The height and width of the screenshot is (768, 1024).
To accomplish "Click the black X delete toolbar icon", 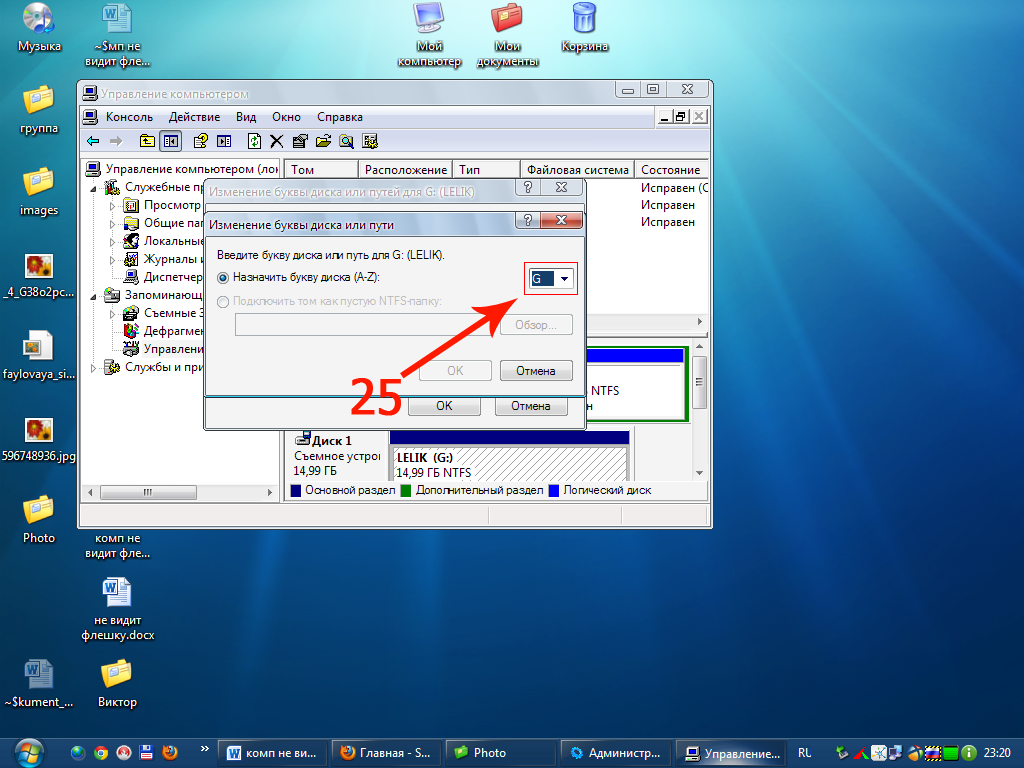I will [277, 141].
